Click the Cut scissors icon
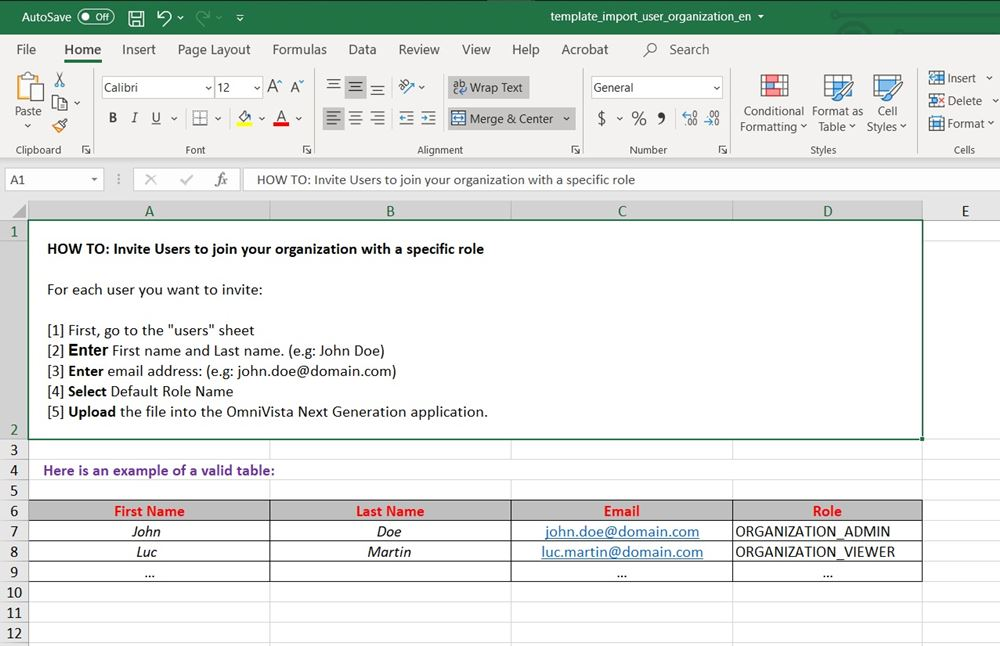Screen dimensions: 1000x646 pyautogui.click(x=60, y=80)
